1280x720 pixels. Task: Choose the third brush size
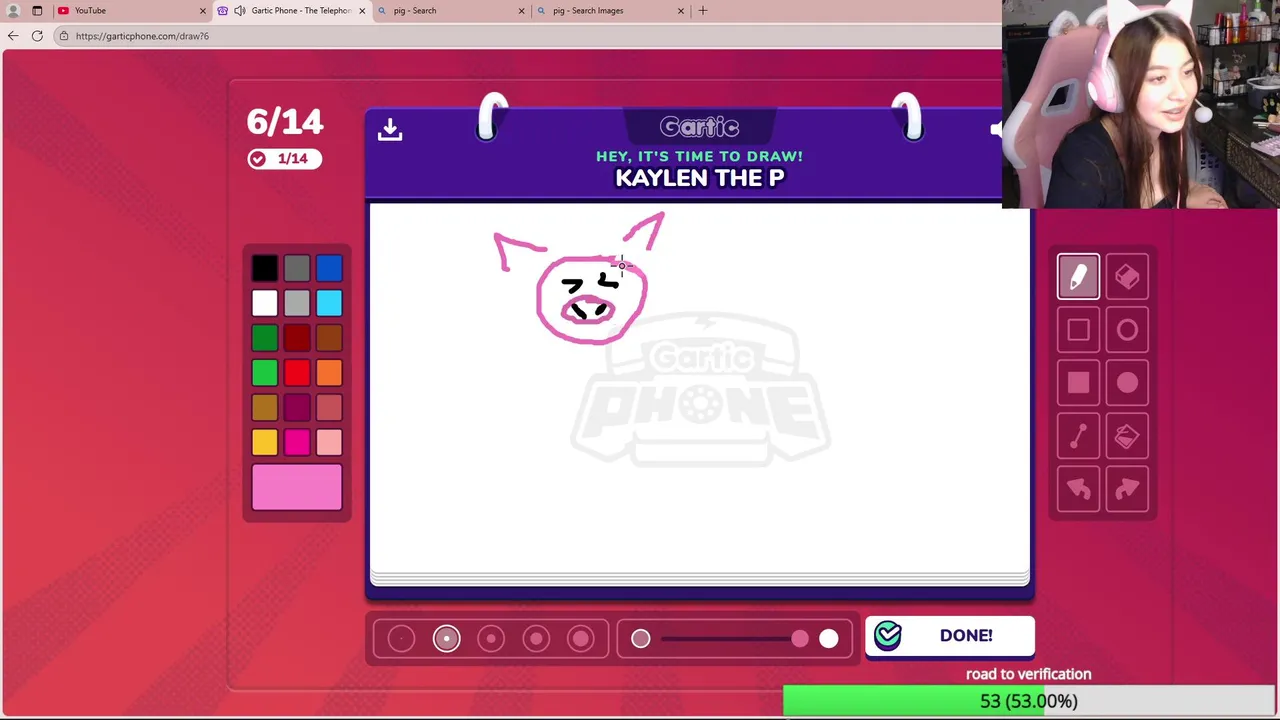(x=491, y=639)
